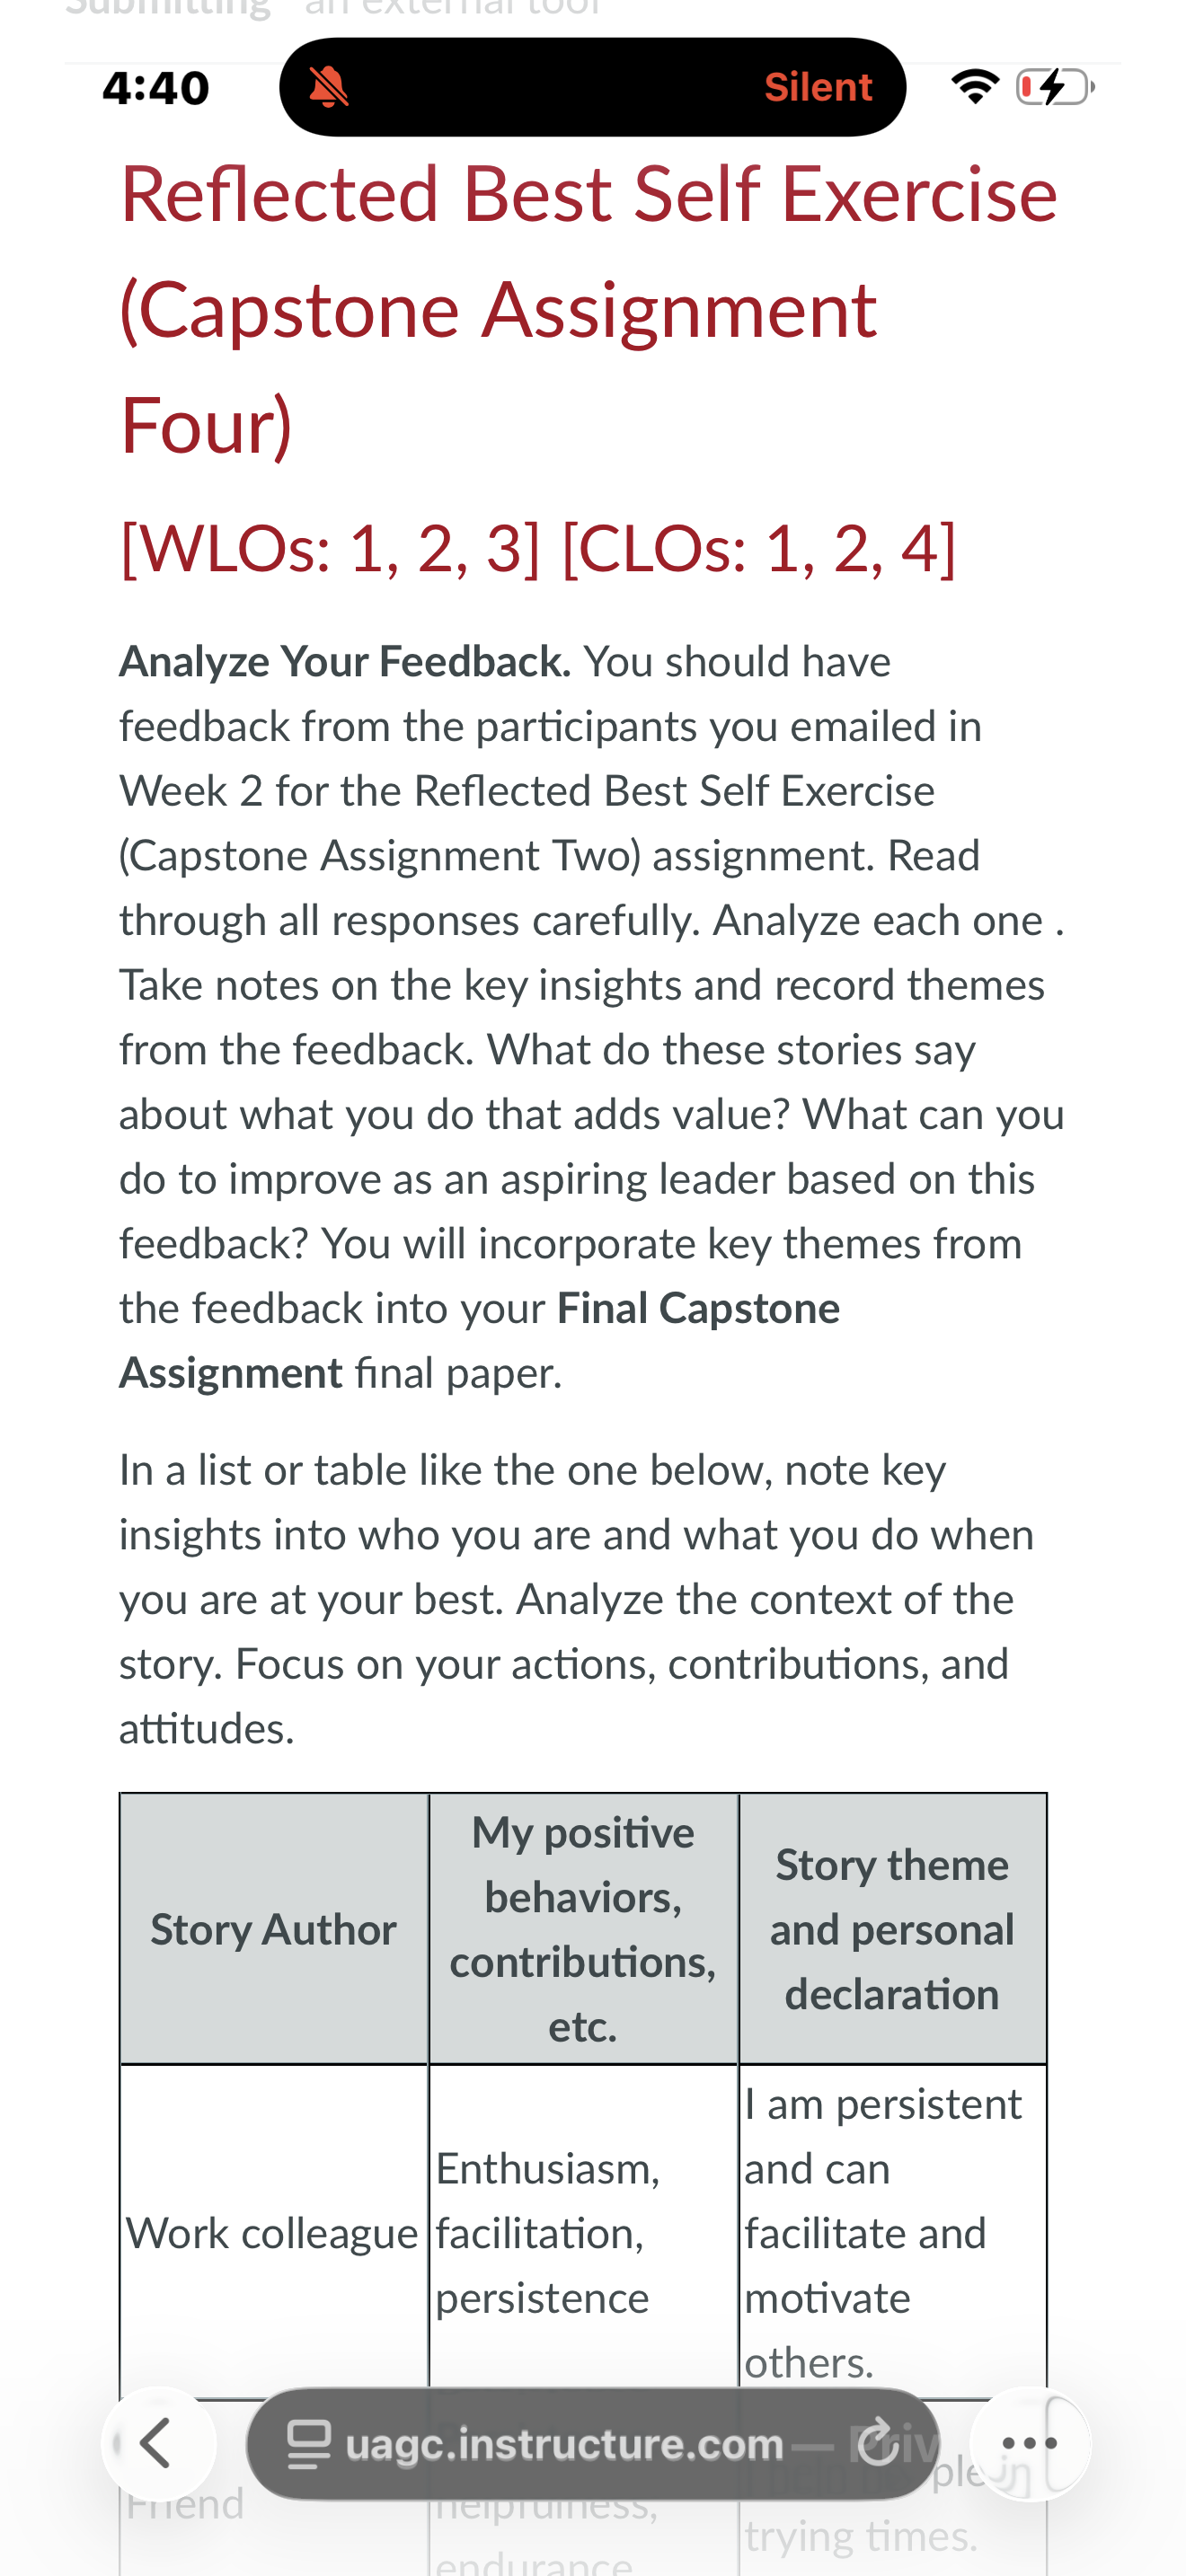The height and width of the screenshot is (2576, 1186).
Task: Reload the page with refresh icon
Action: pos(878,2443)
